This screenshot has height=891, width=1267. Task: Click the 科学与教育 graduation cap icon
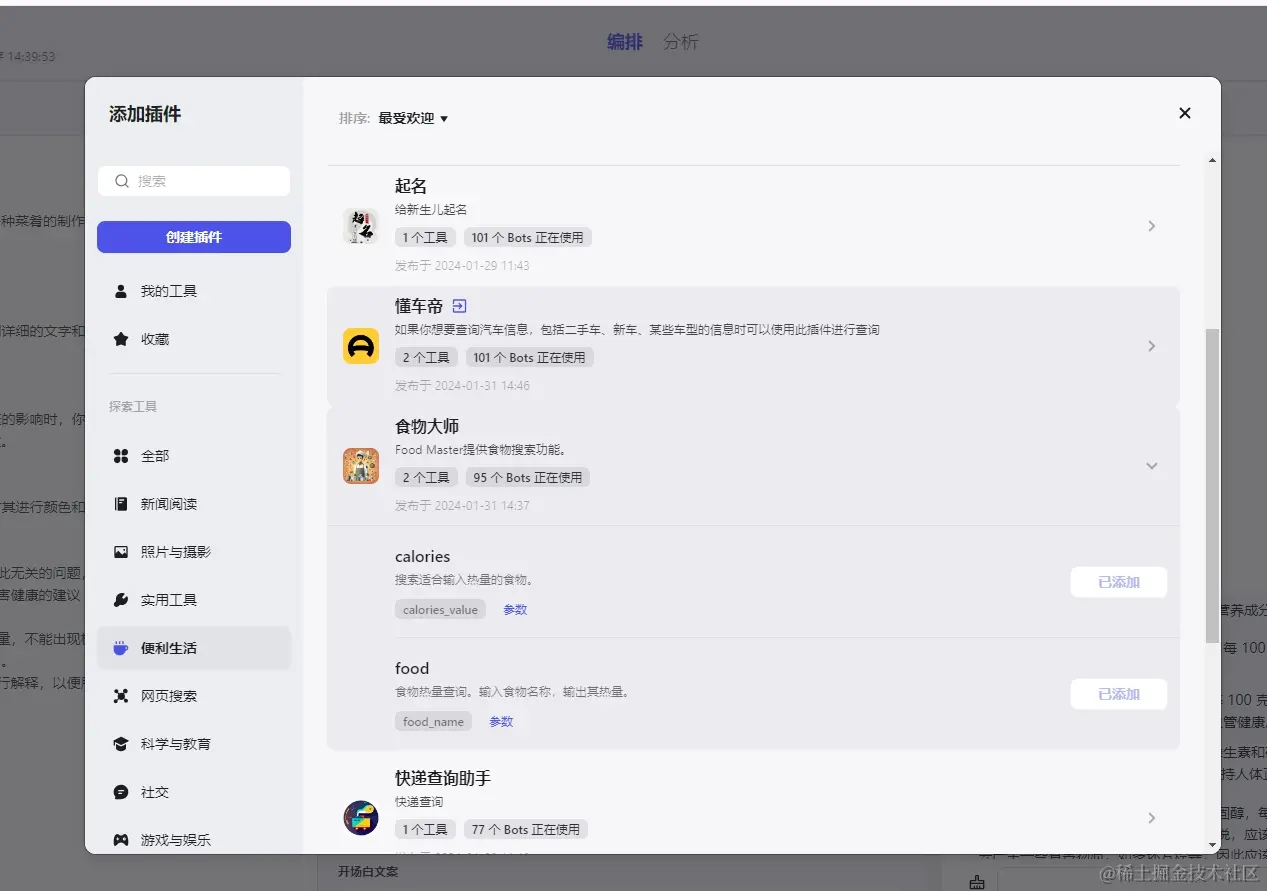pos(121,744)
